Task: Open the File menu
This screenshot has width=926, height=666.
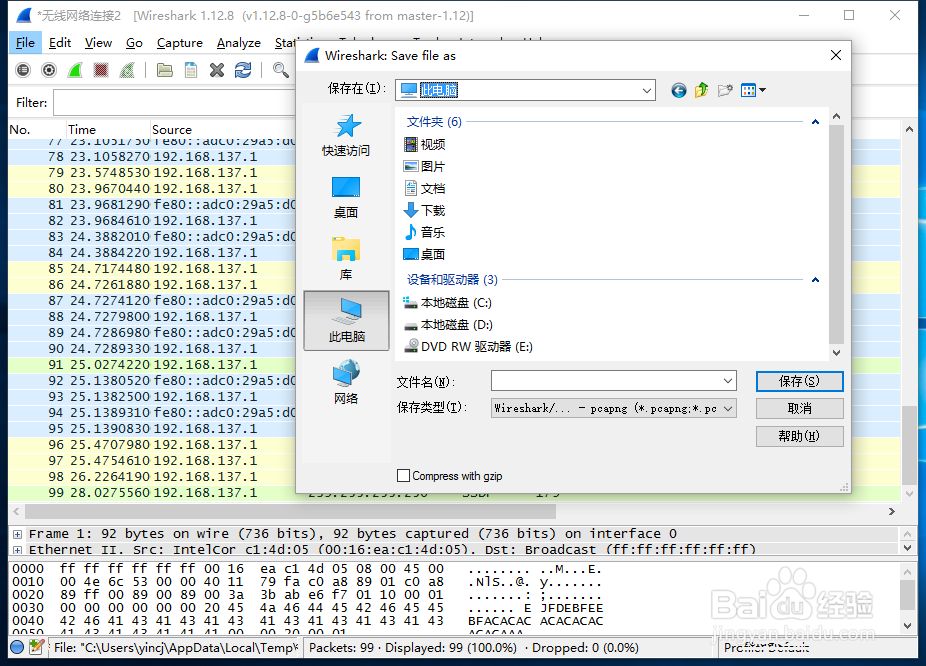Action: 25,43
